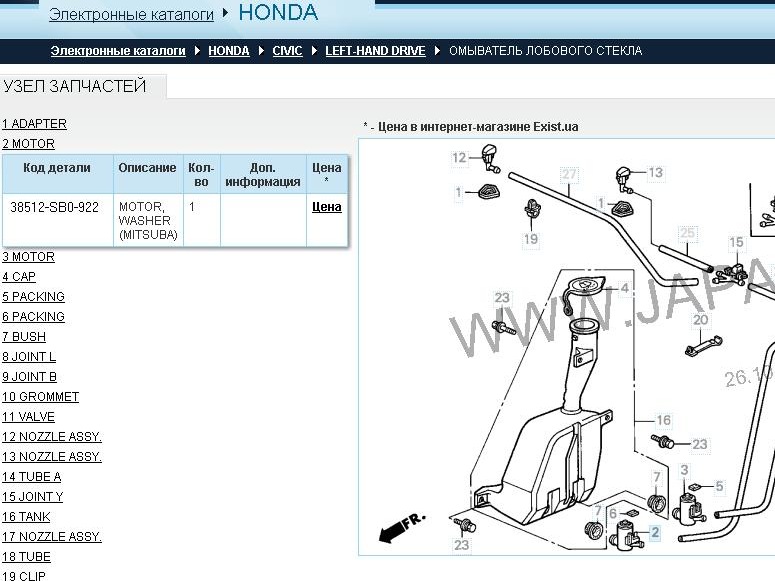Select the 16 TANK part link
Image resolution: width=775 pixels, height=581 pixels.
[26, 517]
